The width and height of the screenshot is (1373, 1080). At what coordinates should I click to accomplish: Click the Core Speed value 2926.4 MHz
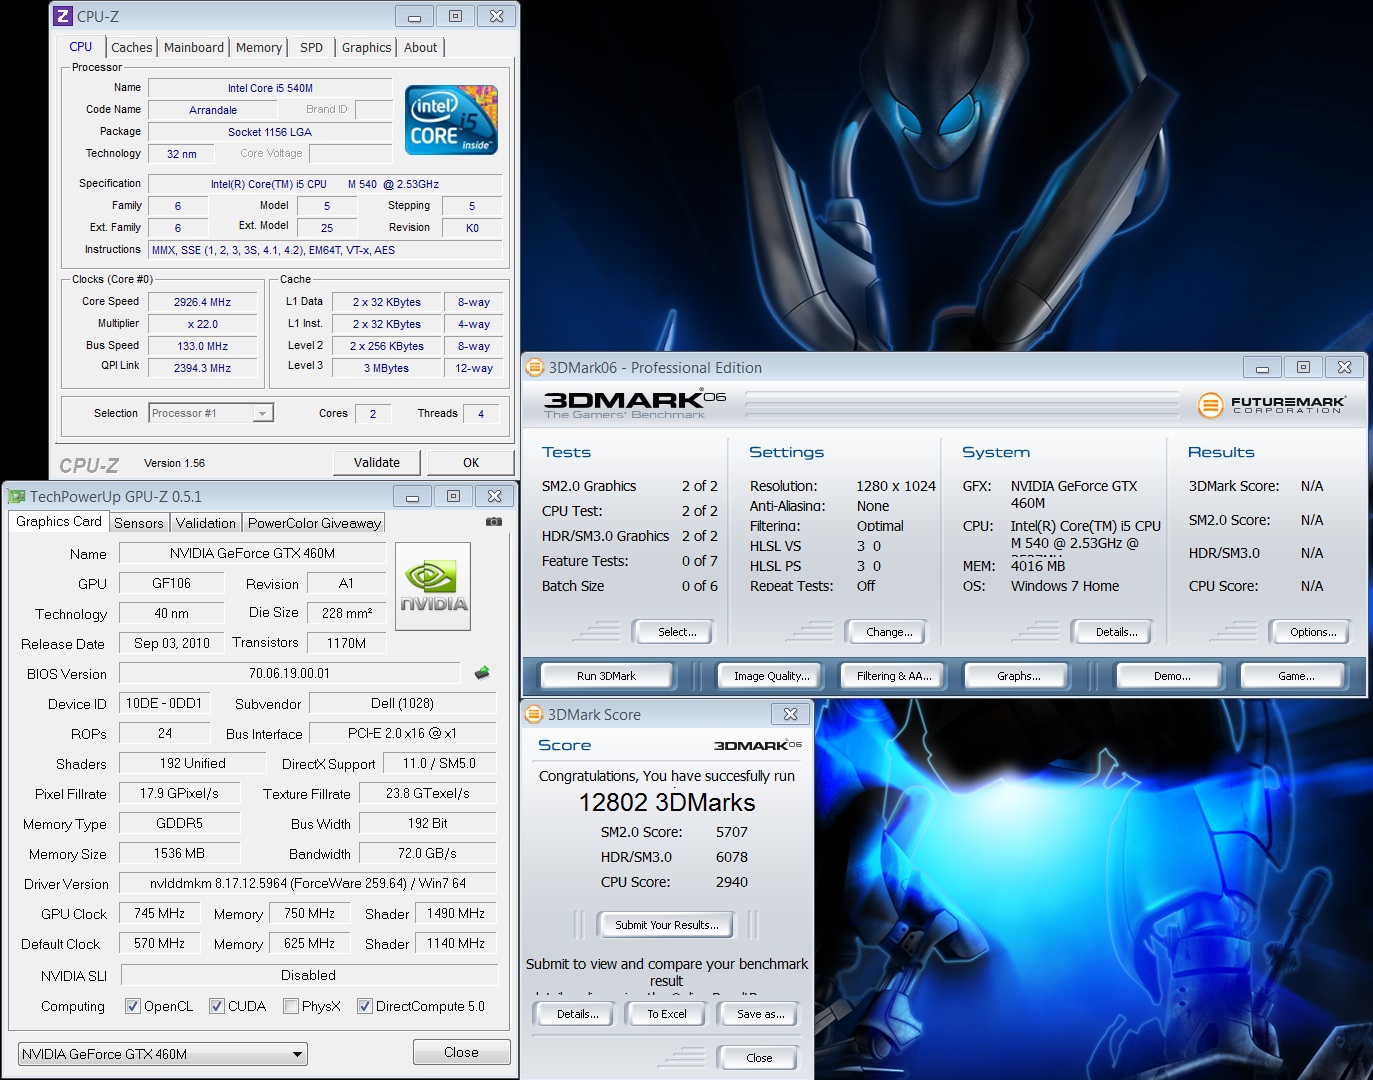click(x=202, y=302)
